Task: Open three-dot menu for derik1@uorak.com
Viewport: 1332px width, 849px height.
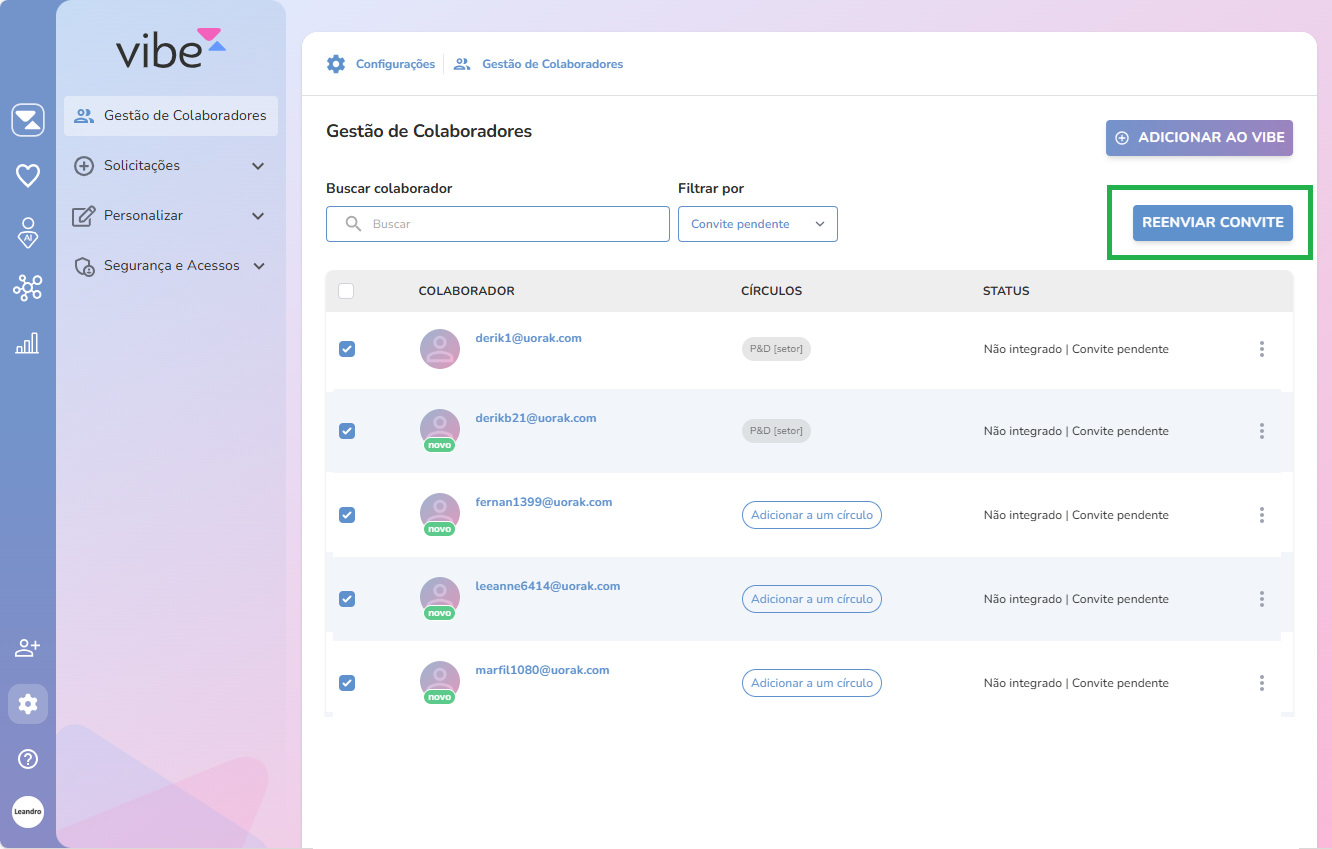Action: 1261,349
